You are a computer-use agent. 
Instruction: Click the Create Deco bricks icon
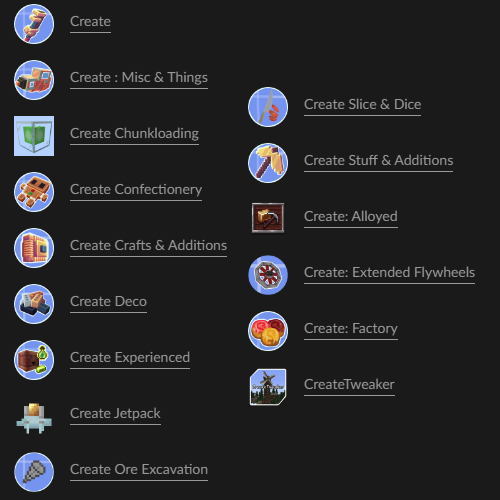point(34,304)
